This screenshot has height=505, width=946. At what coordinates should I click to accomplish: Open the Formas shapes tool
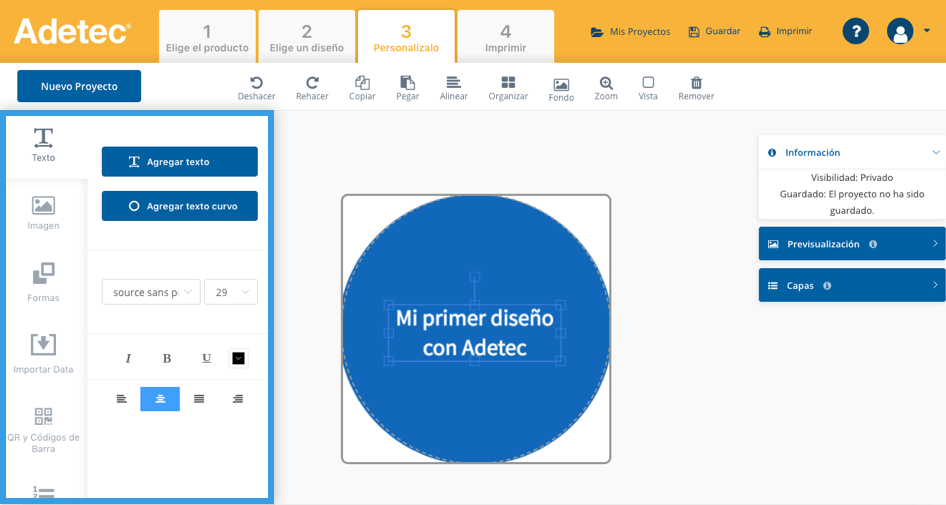click(x=43, y=282)
